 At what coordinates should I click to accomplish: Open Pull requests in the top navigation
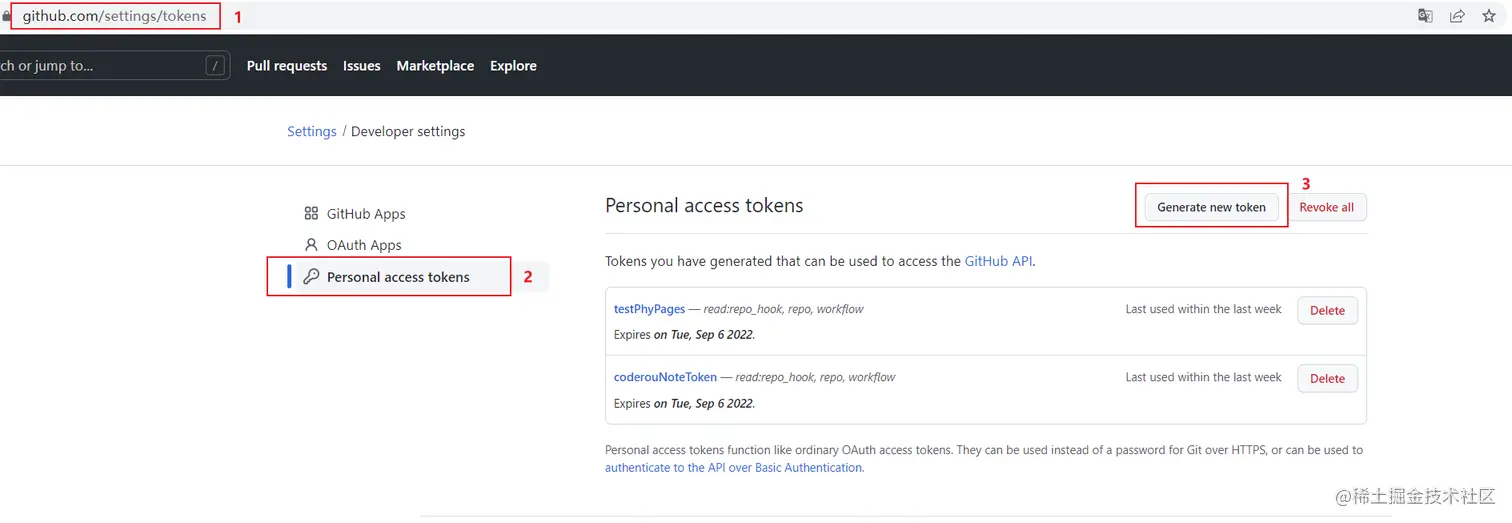[287, 66]
